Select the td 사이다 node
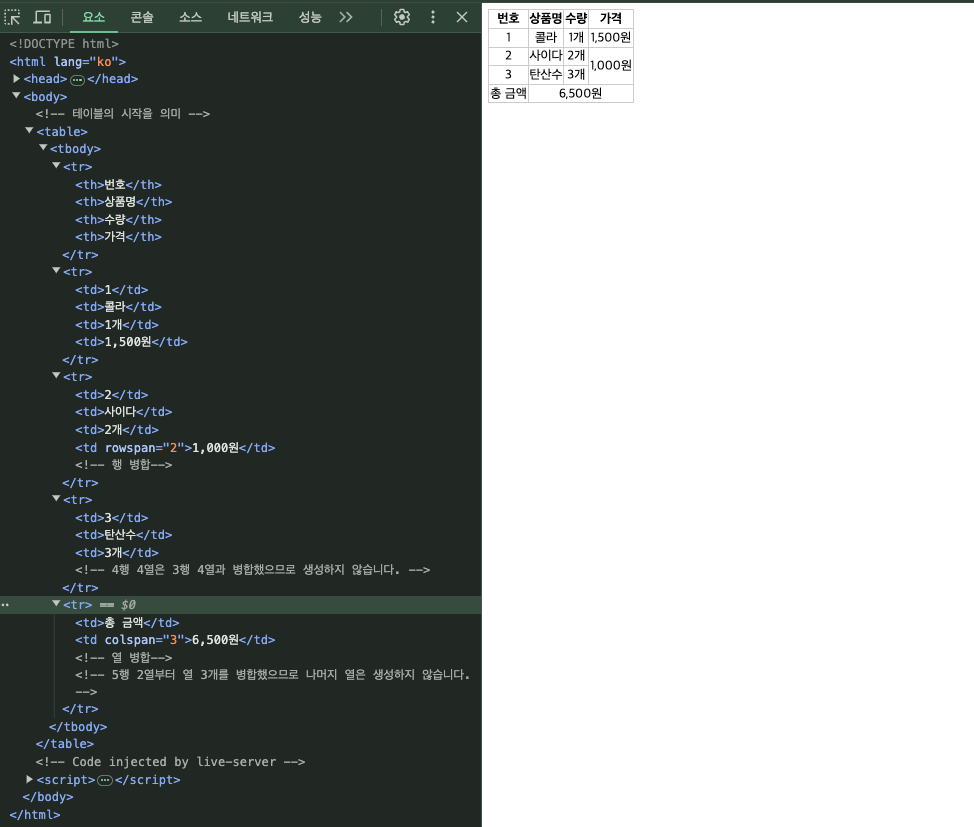 click(124, 412)
